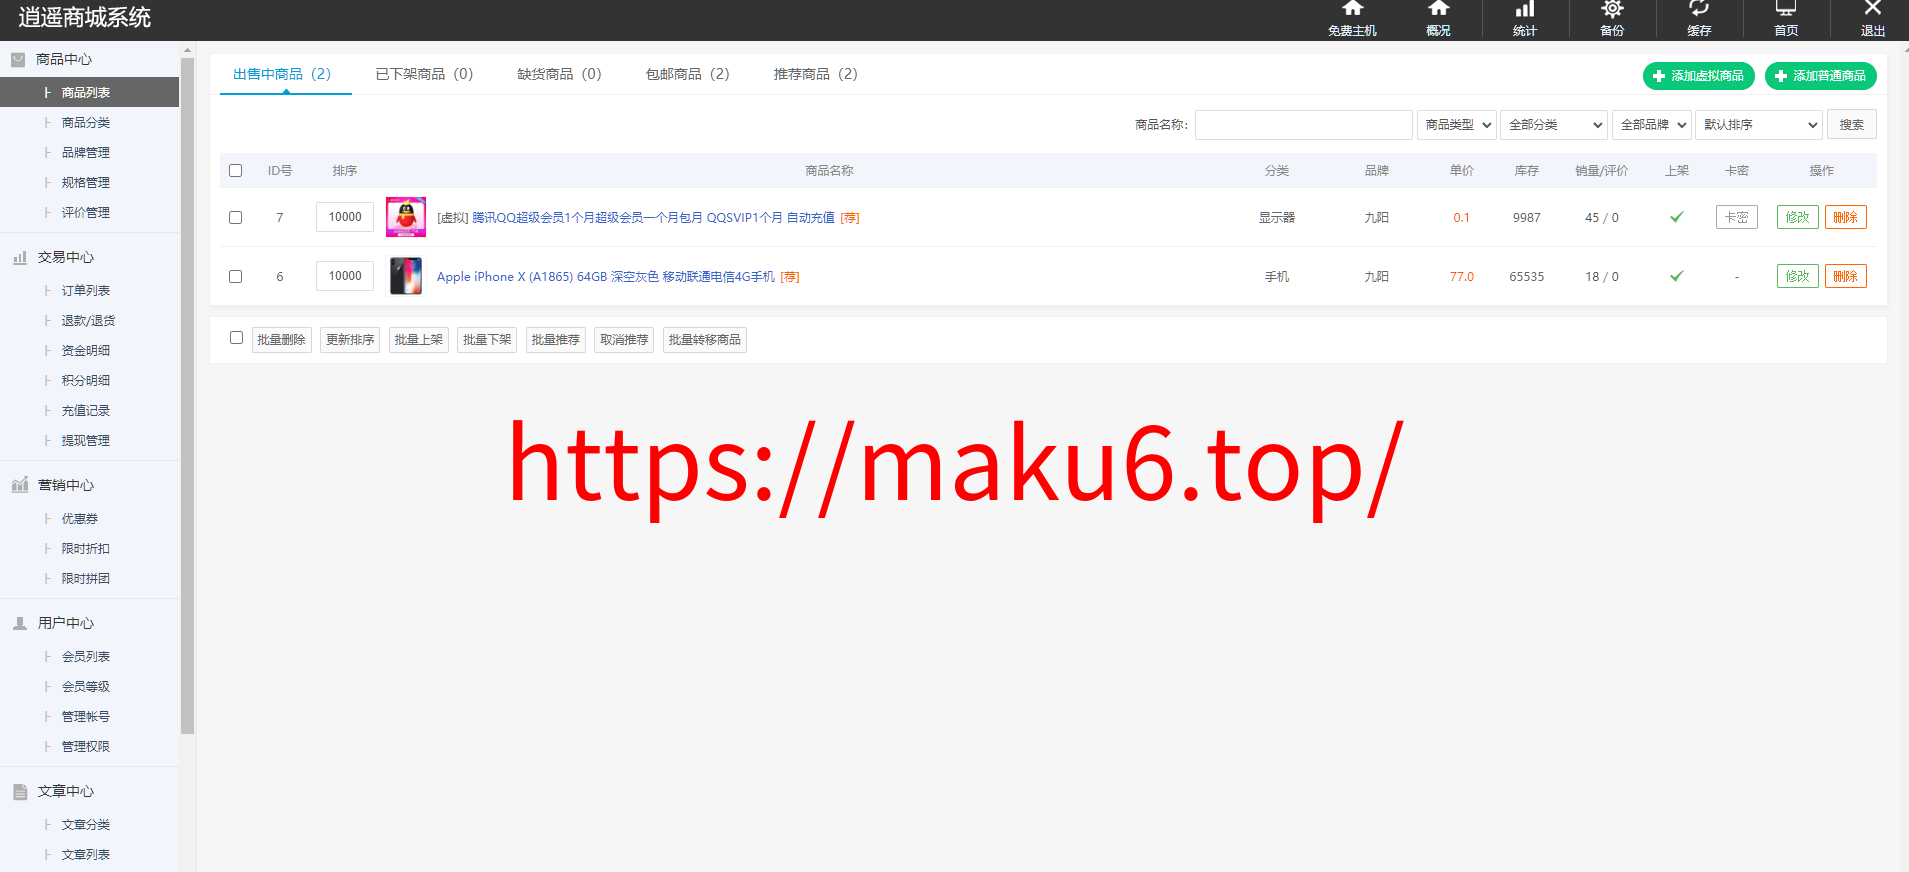
Task: Click the Apple iPhone X product thumbnail
Action: pyautogui.click(x=406, y=276)
